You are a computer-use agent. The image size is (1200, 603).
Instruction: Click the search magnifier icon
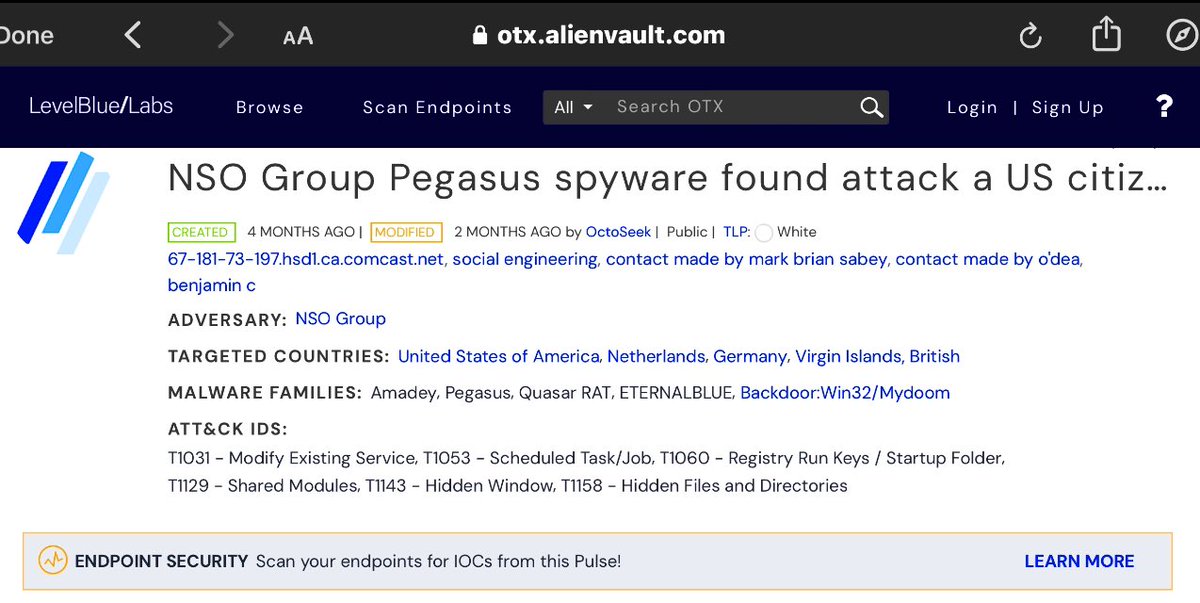(871, 107)
